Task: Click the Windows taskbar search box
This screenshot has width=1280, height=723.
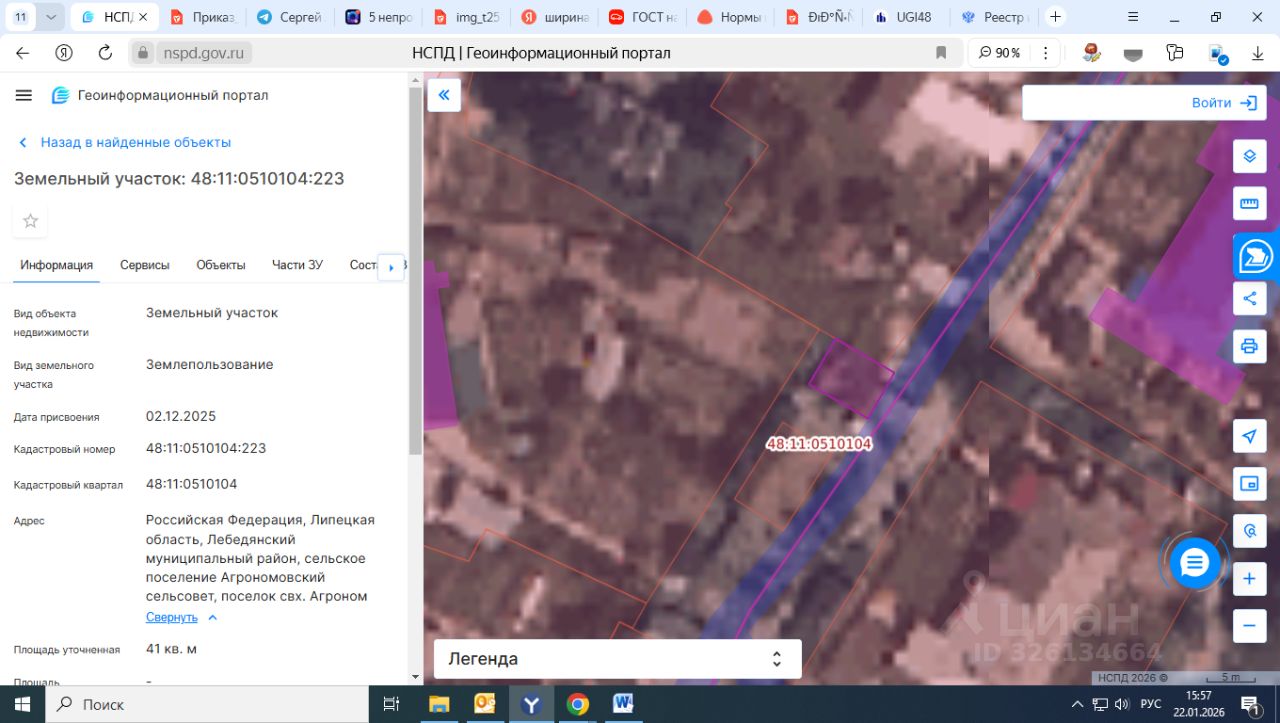Action: (x=205, y=704)
